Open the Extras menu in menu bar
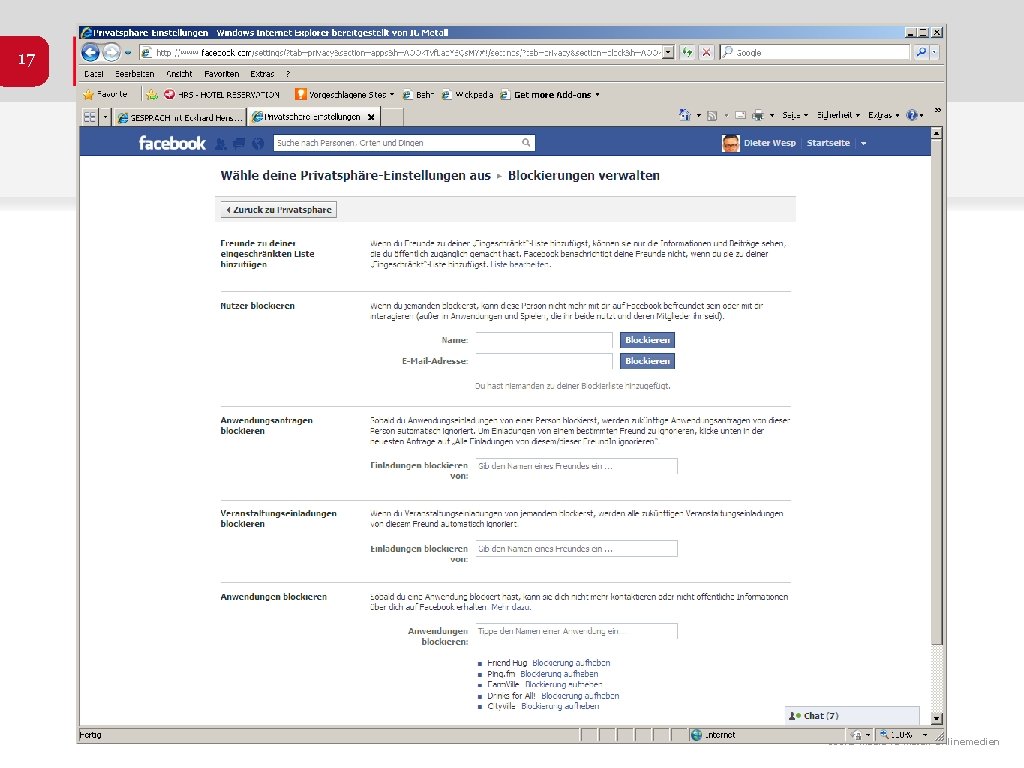This screenshot has width=1024, height=768. (262, 74)
